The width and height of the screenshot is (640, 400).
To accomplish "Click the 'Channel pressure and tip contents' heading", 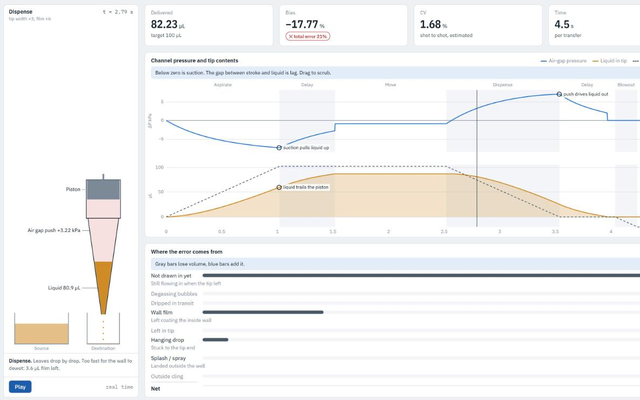I will click(x=194, y=60).
